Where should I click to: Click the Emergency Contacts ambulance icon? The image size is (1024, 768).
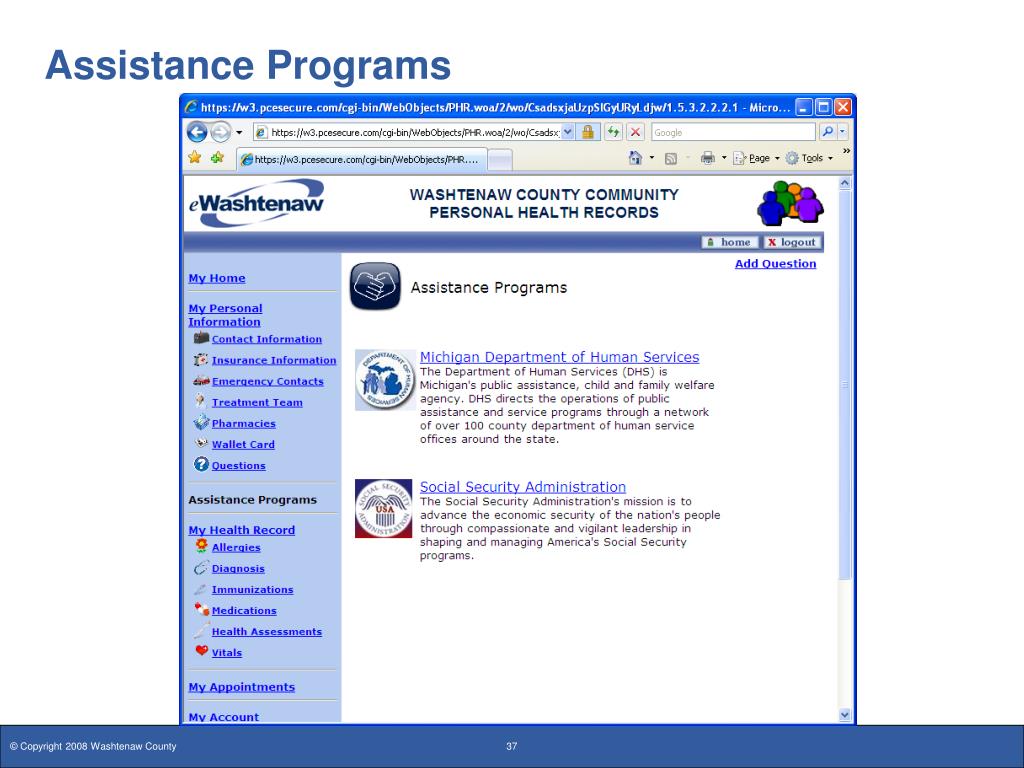coord(201,380)
